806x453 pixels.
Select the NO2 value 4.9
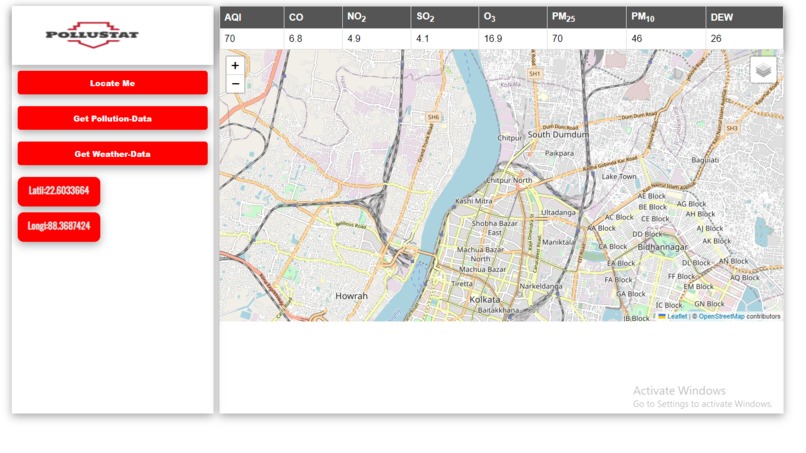[x=376, y=39]
